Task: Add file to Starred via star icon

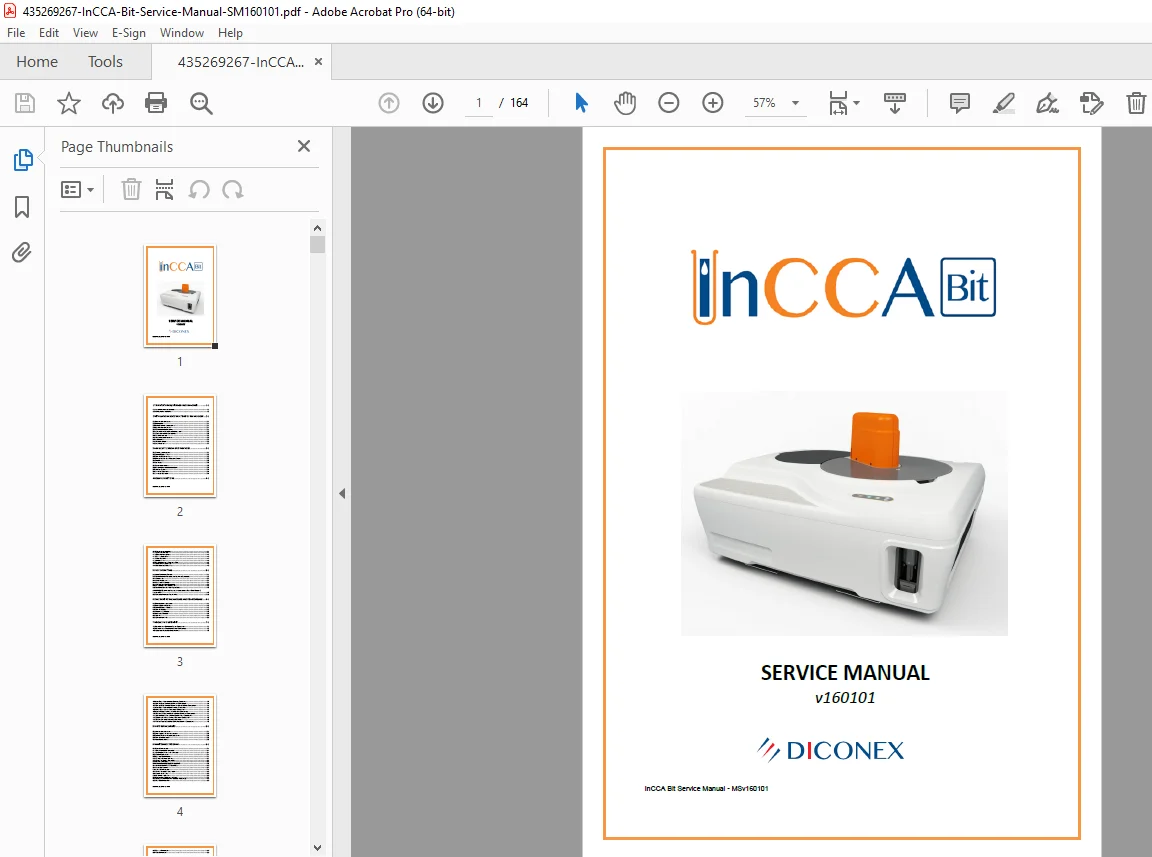Action: click(68, 103)
